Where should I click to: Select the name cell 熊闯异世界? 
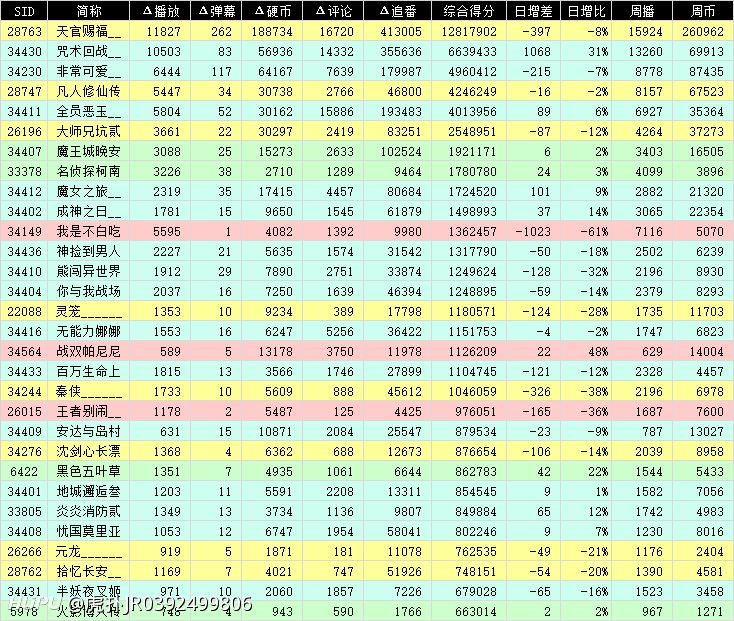click(88, 271)
